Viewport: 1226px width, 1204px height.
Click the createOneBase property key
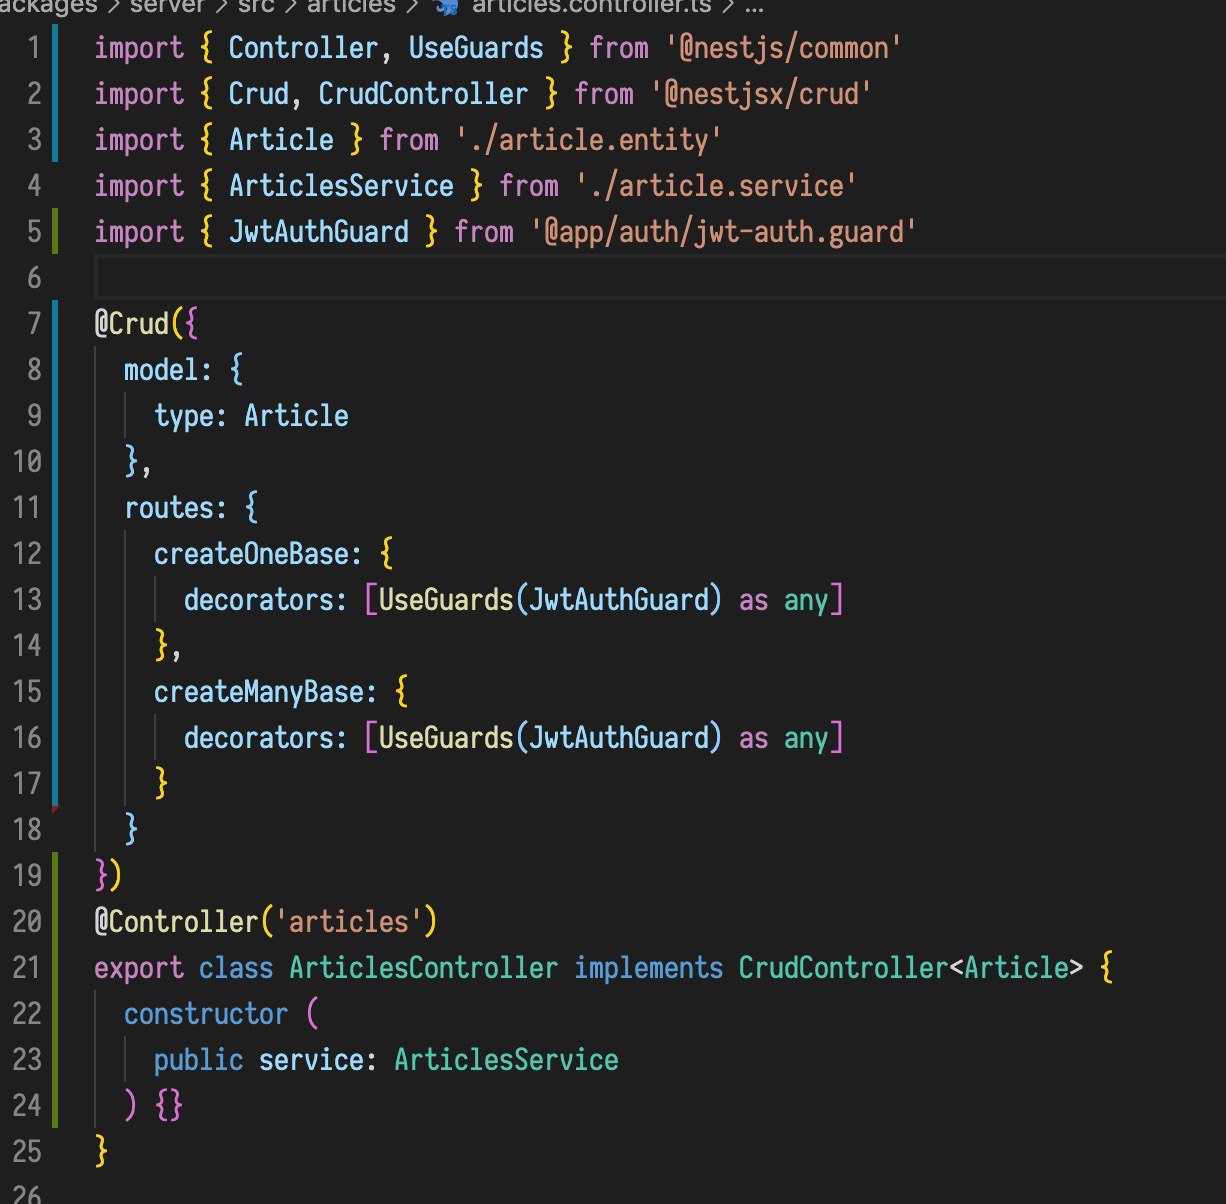pyautogui.click(x=251, y=554)
